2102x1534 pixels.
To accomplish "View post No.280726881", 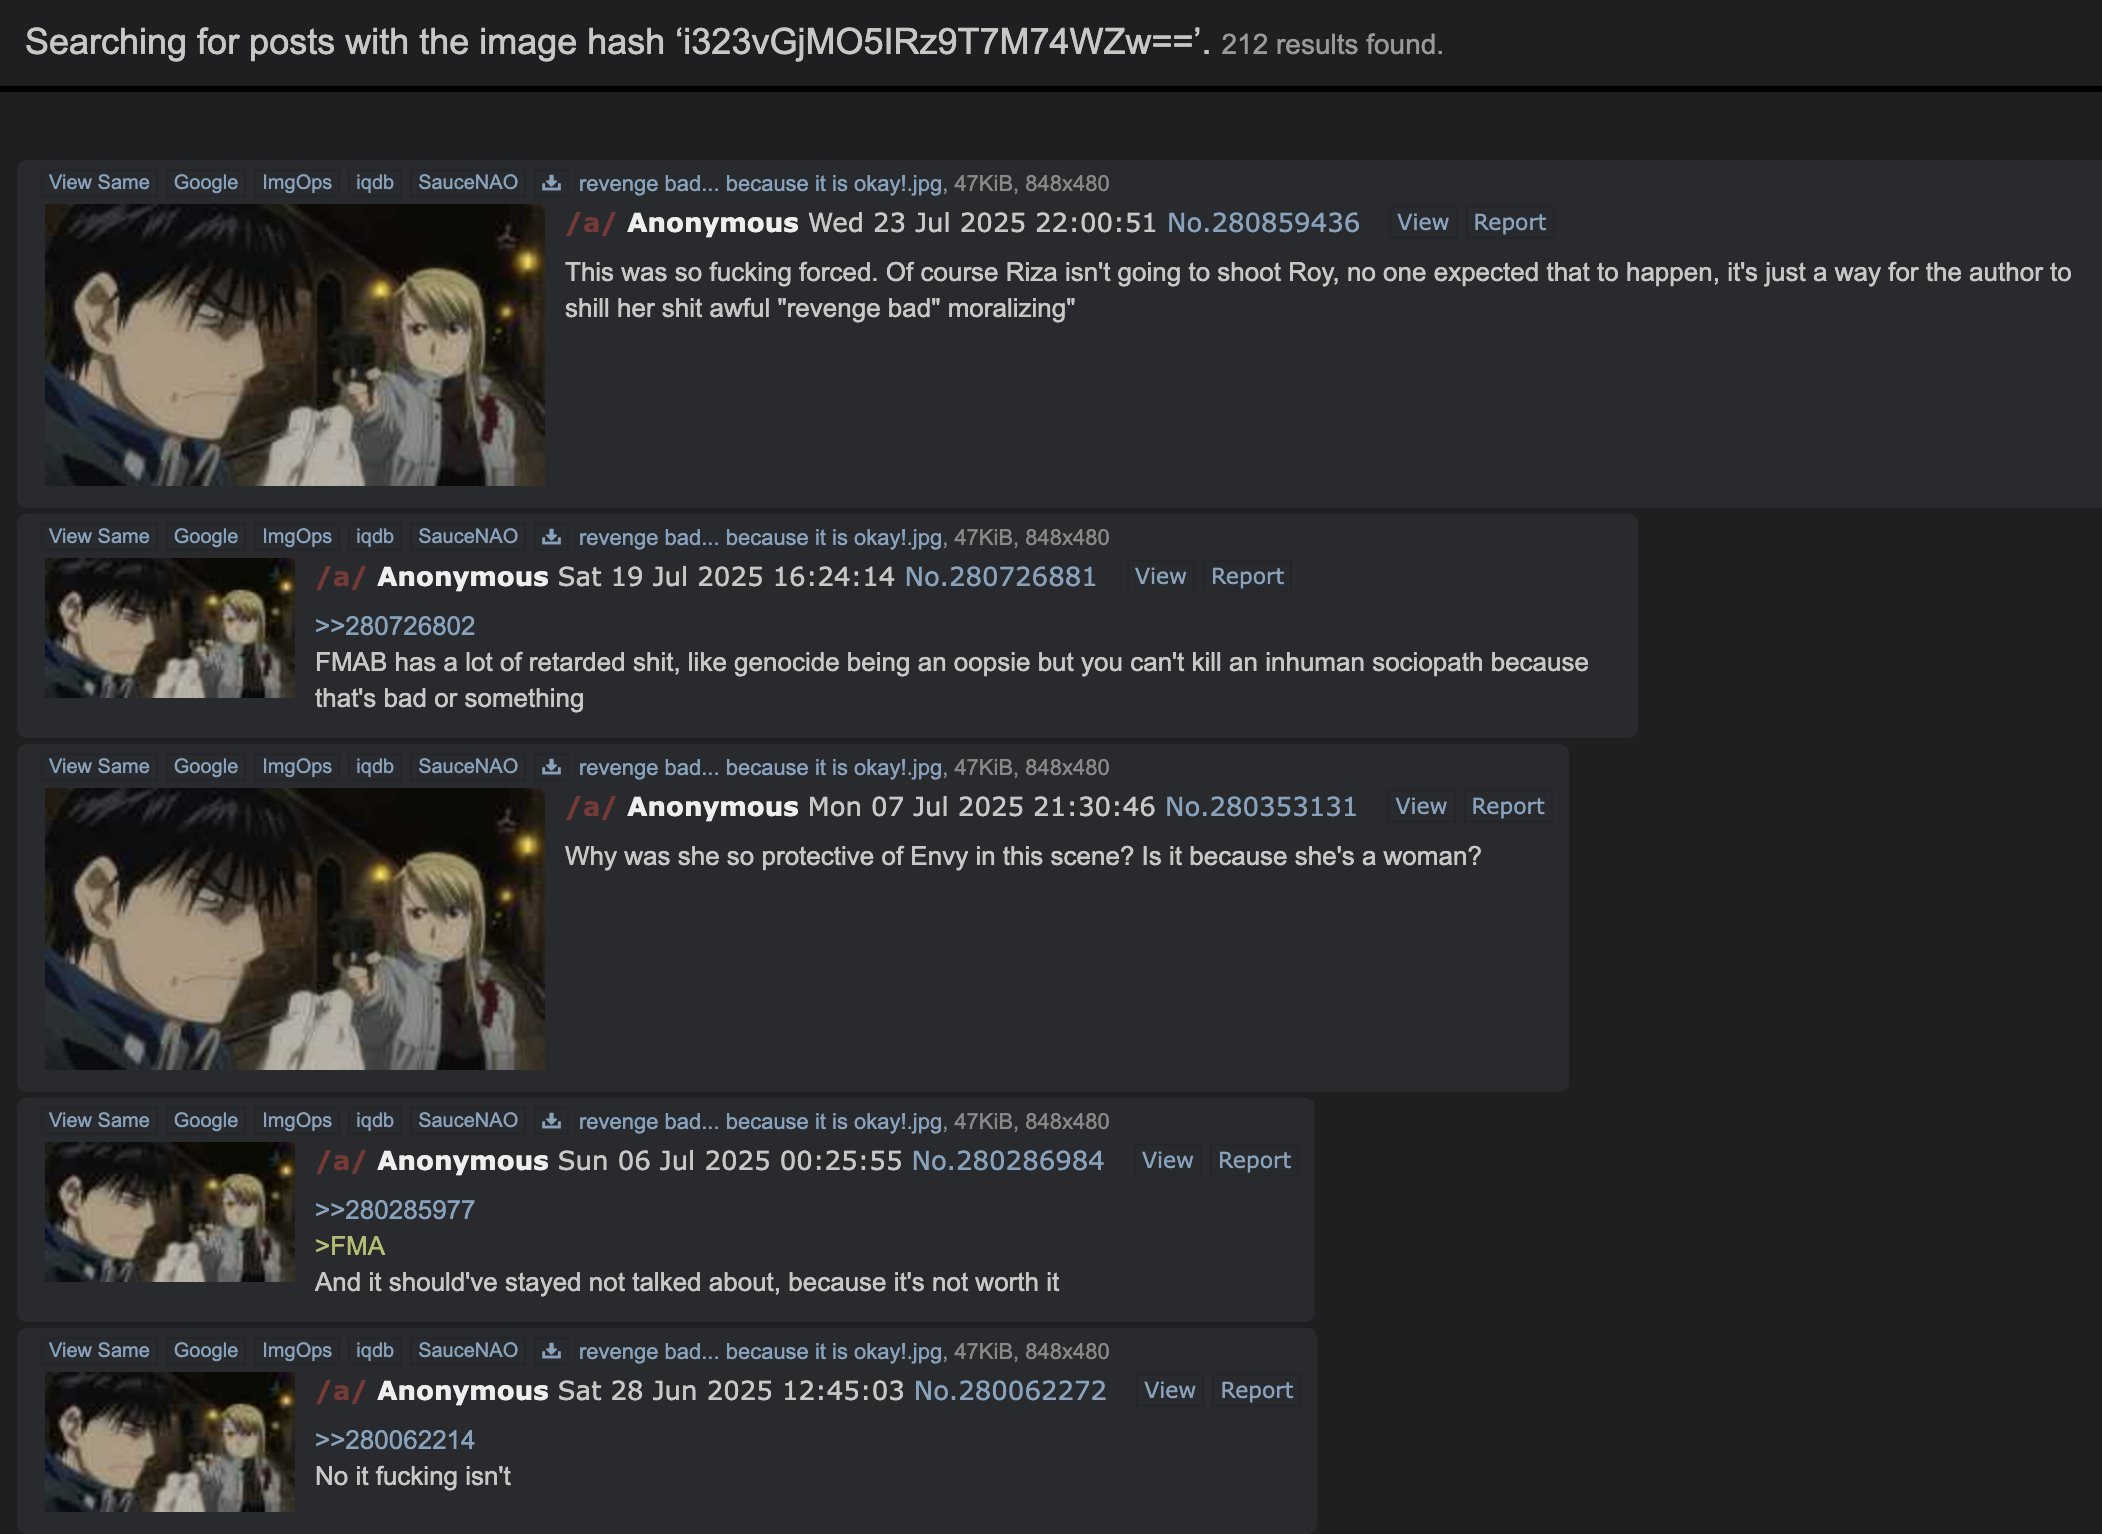I will click(x=1160, y=577).
